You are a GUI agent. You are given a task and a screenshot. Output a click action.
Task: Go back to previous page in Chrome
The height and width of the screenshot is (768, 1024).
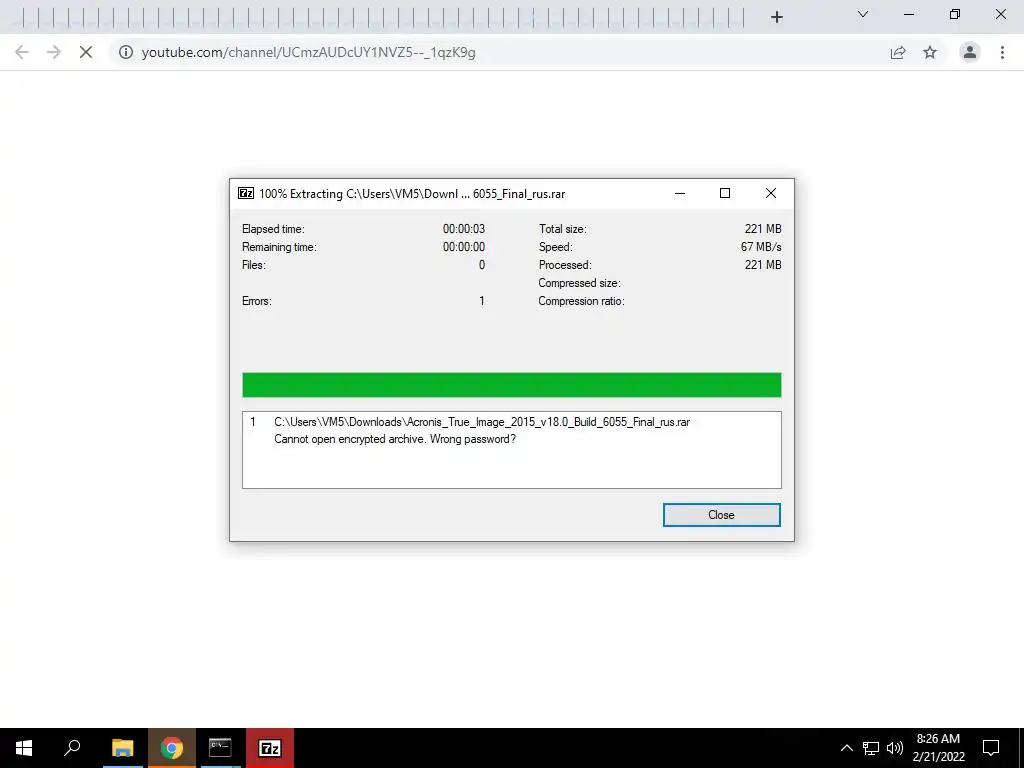click(22, 52)
